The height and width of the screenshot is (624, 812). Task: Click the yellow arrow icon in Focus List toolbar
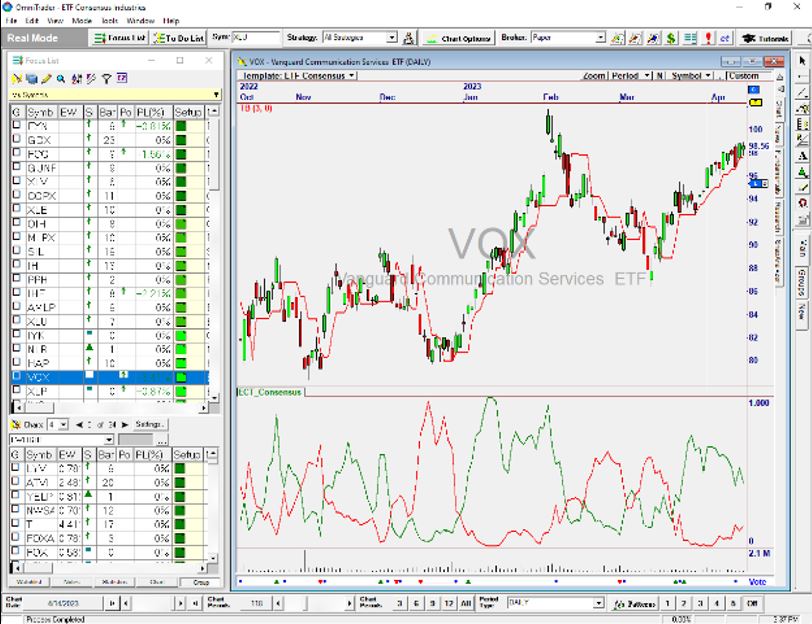pyautogui.click(x=17, y=79)
